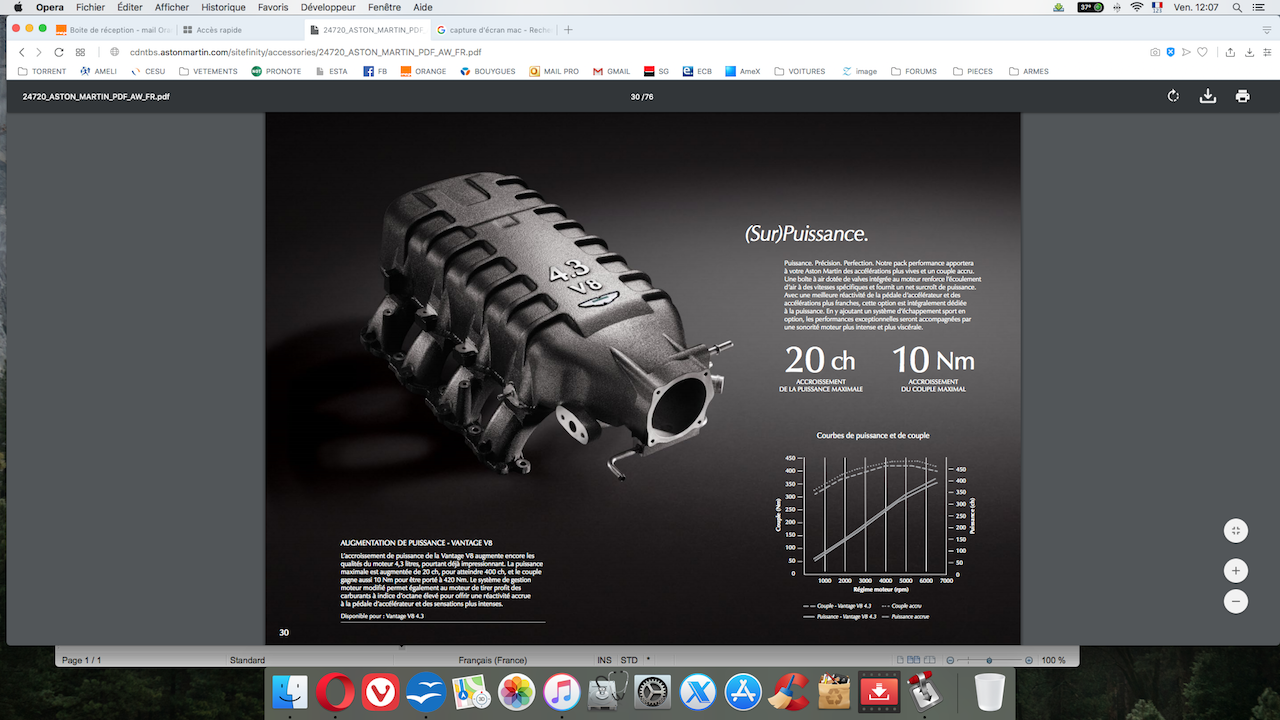Open a new tab with the plus button
This screenshot has width=1280, height=720.
pos(569,30)
